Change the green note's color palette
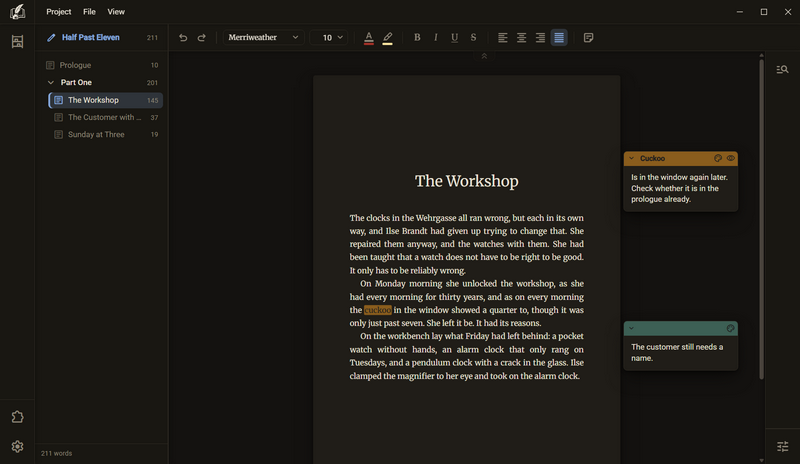800x464 pixels. pyautogui.click(x=731, y=328)
